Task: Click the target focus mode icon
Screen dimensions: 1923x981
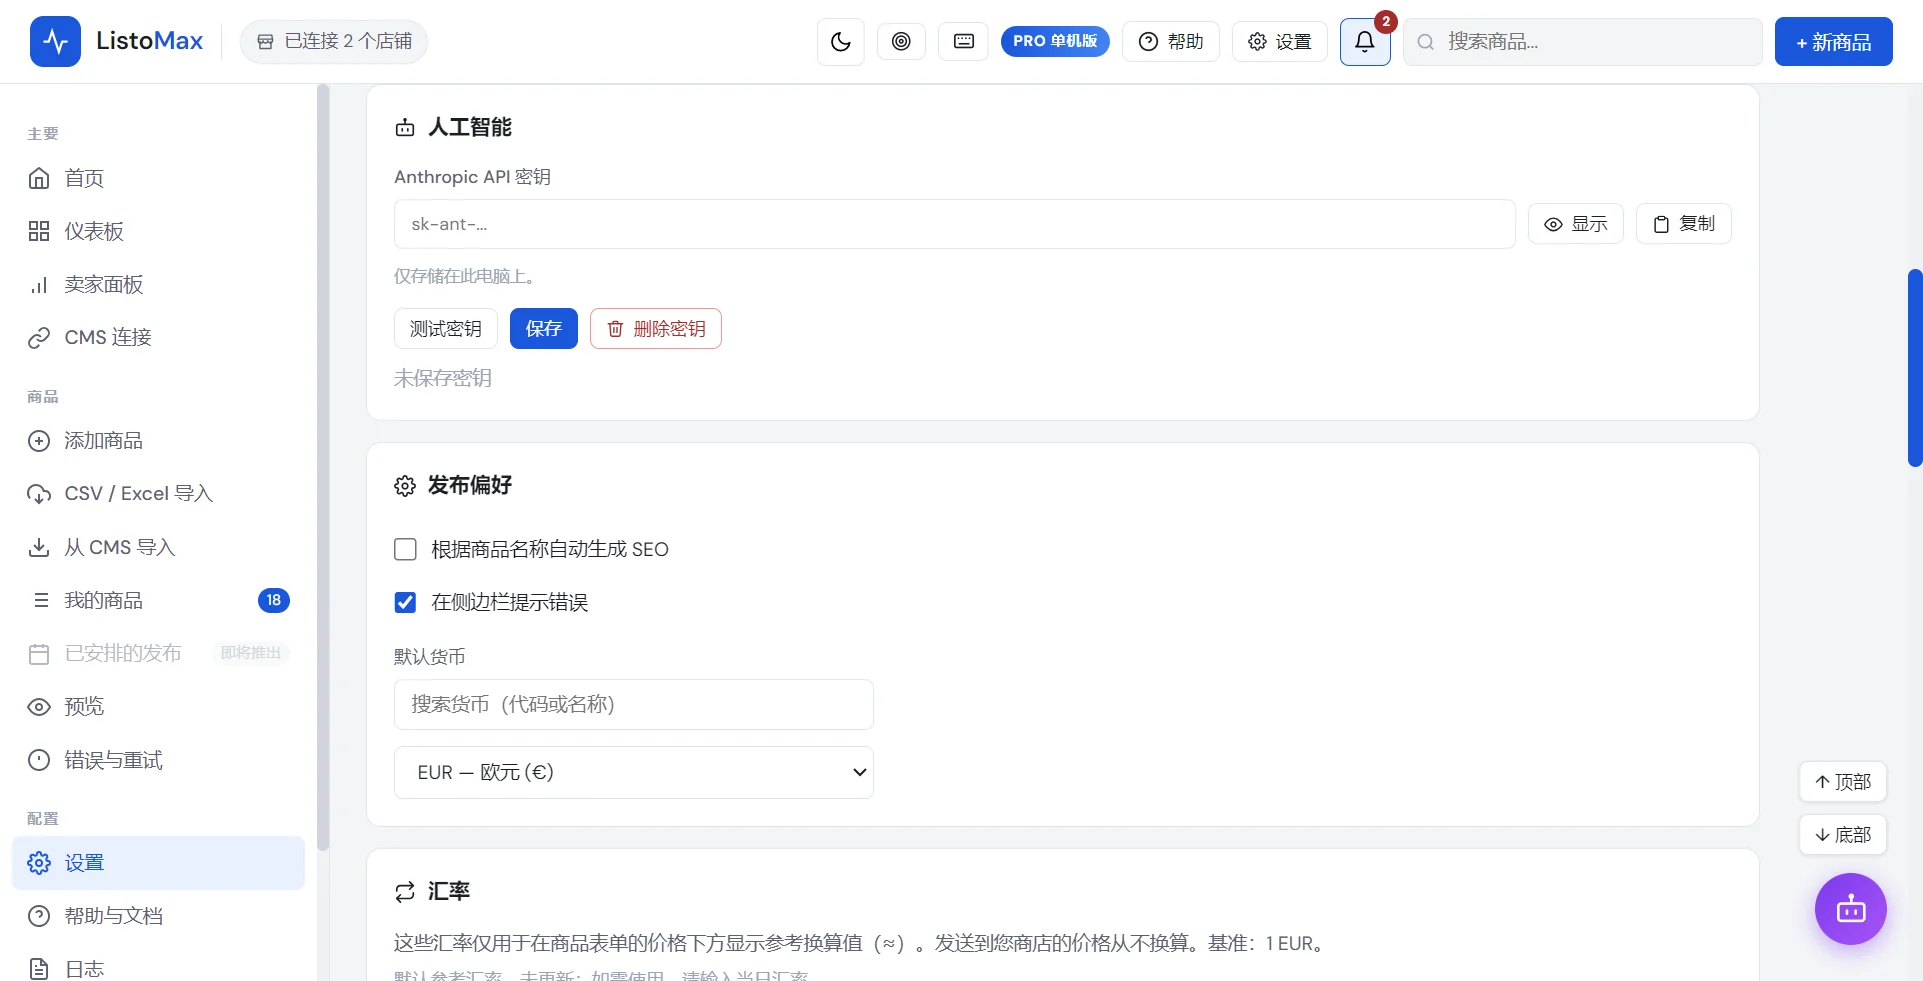Action: click(x=901, y=41)
